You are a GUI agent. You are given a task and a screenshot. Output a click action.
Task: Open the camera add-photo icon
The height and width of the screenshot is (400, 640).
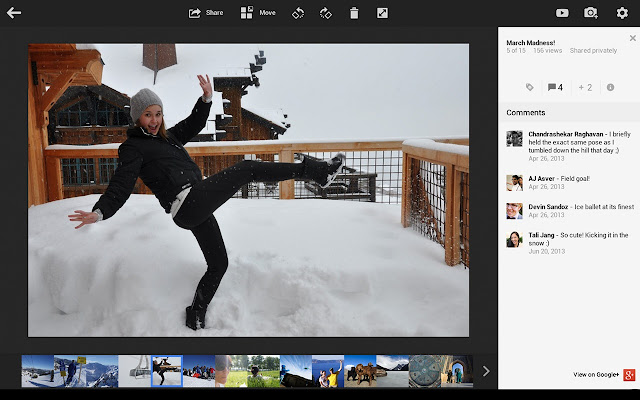click(591, 13)
